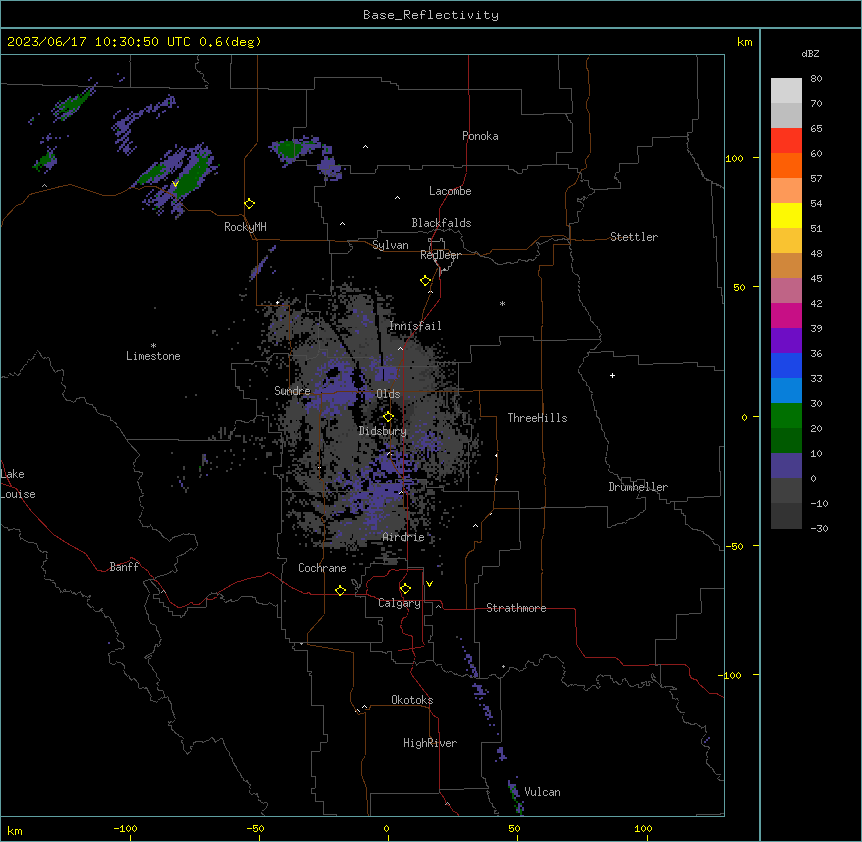Click the yellow diamond marker south of Cochrane

pos(340,590)
